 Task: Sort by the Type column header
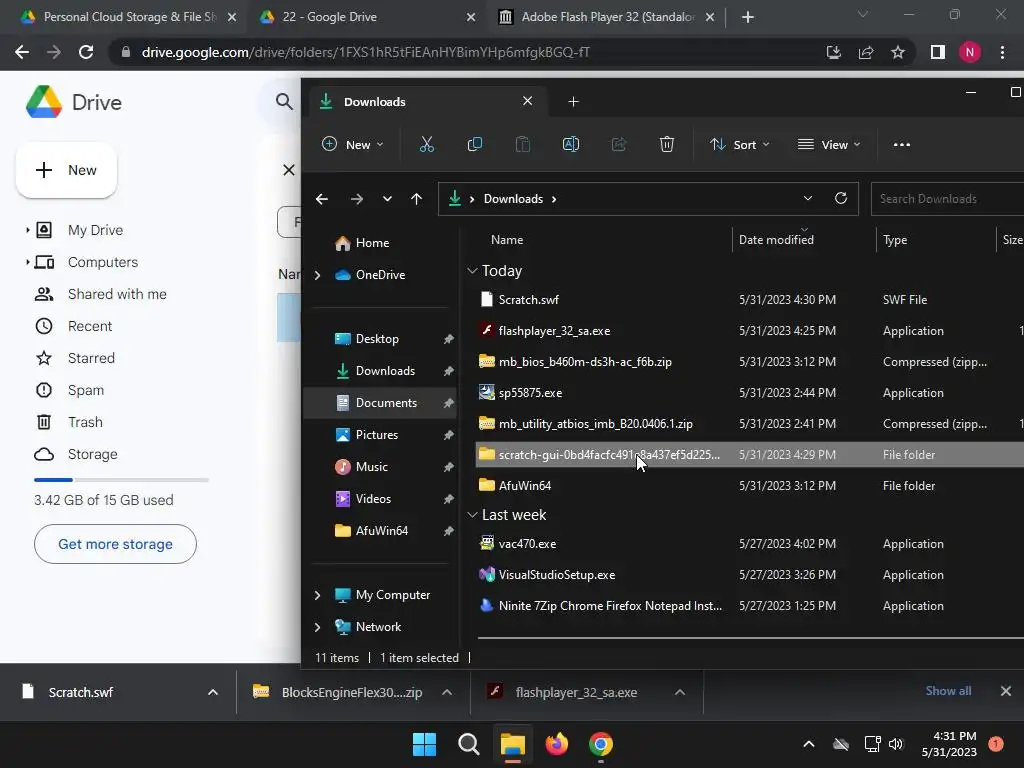coord(895,240)
